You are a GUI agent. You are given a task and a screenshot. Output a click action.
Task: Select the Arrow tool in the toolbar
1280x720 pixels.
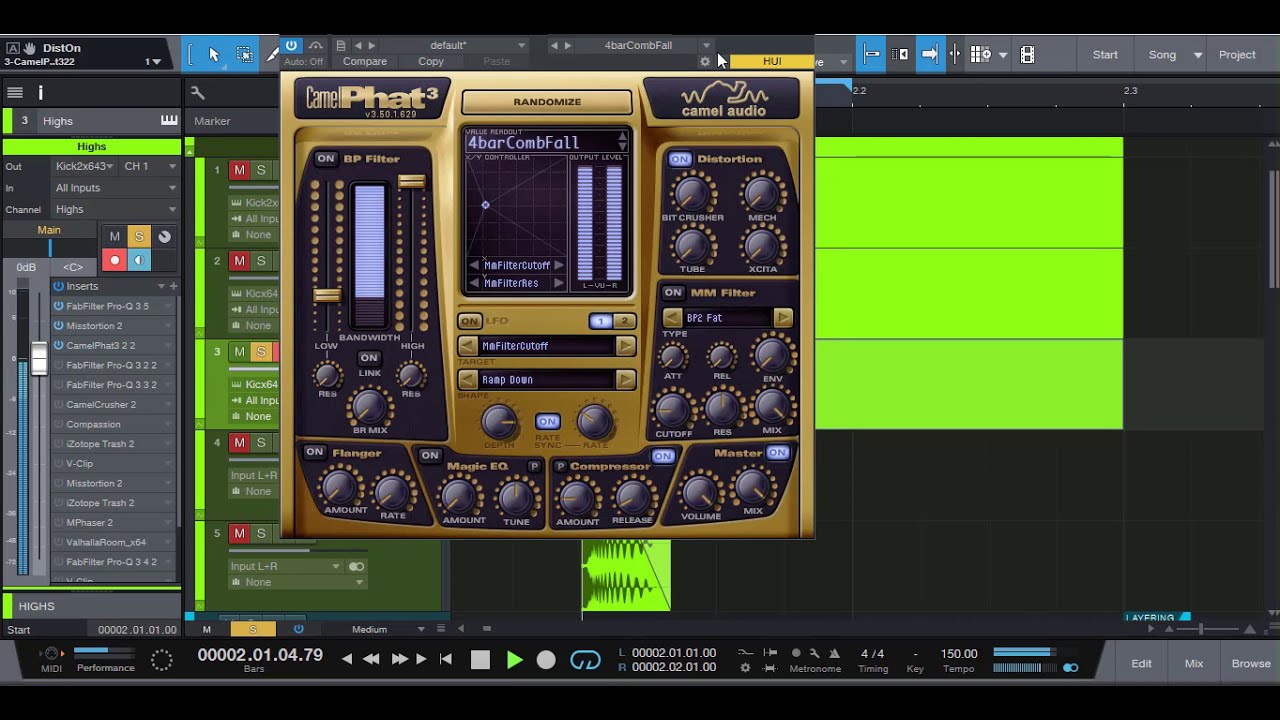[213, 55]
